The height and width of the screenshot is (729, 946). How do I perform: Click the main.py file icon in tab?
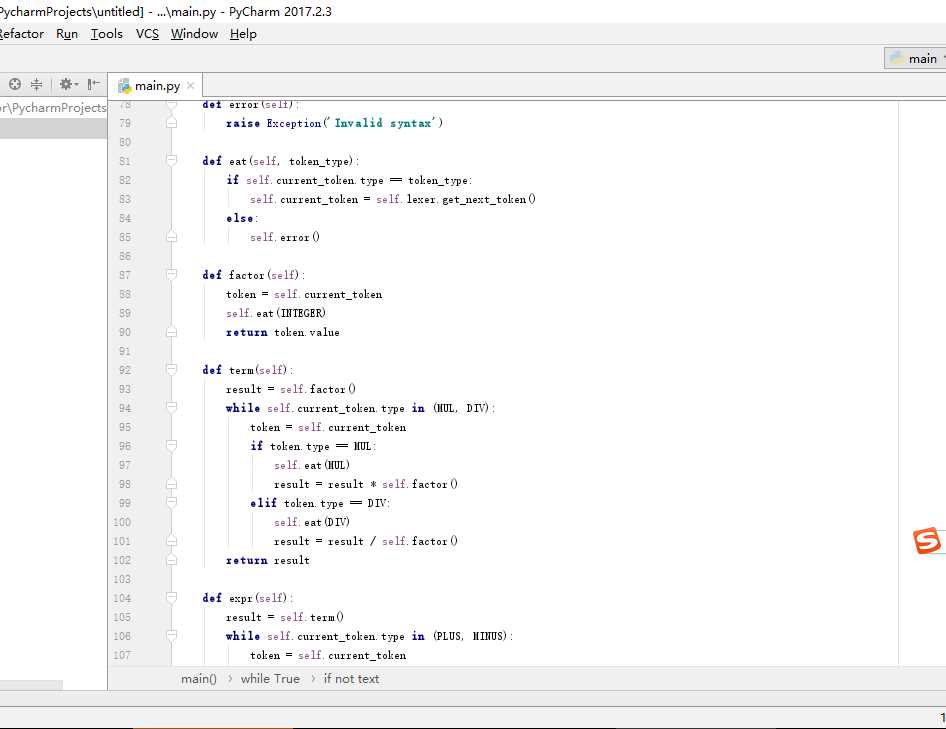point(124,86)
